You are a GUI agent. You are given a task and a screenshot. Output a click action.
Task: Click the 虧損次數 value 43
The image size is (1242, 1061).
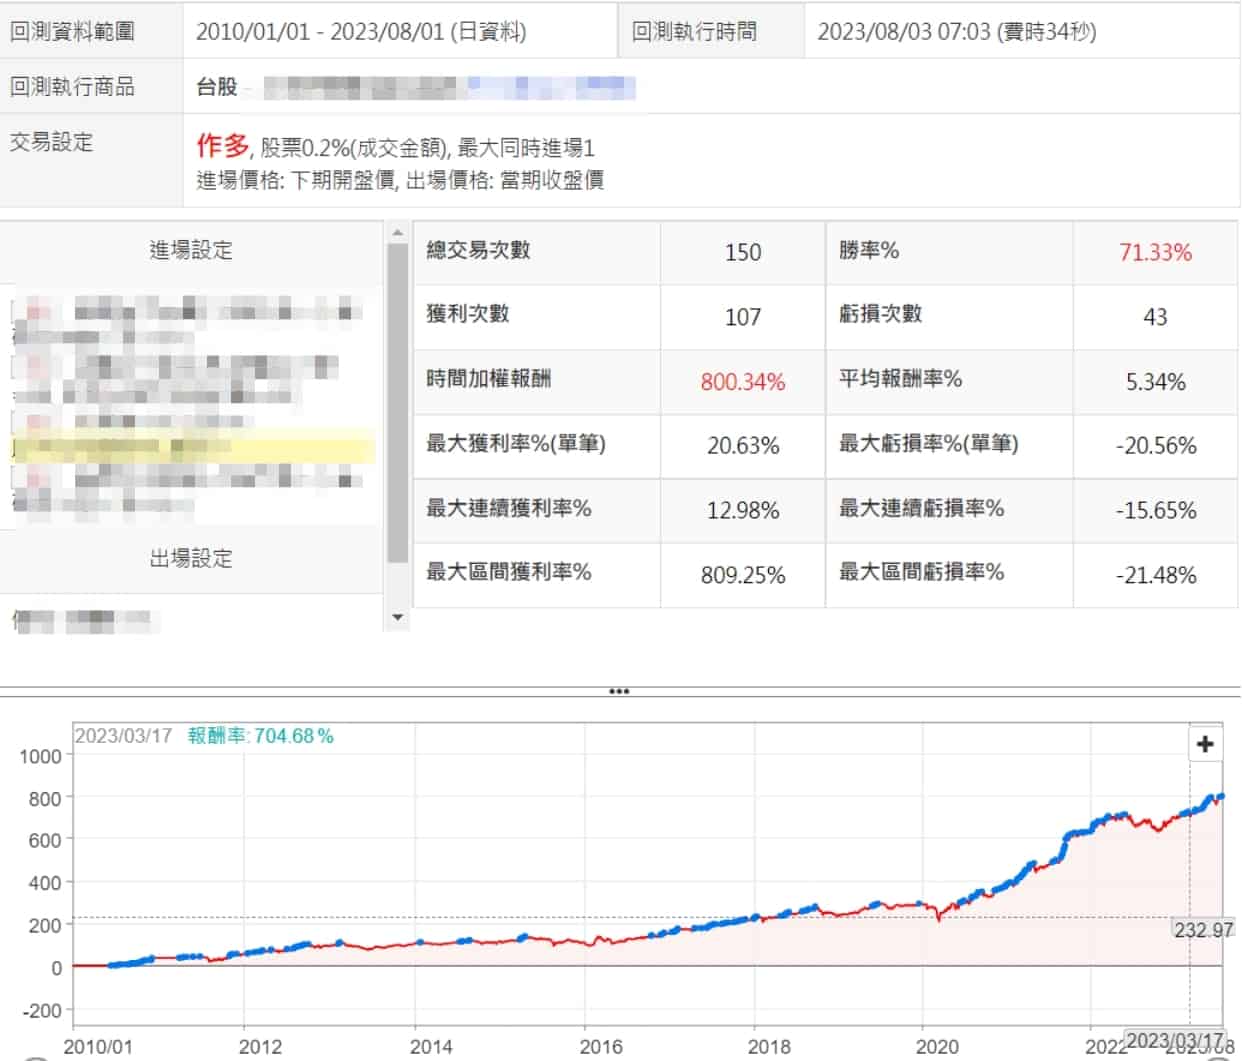pos(1155,317)
